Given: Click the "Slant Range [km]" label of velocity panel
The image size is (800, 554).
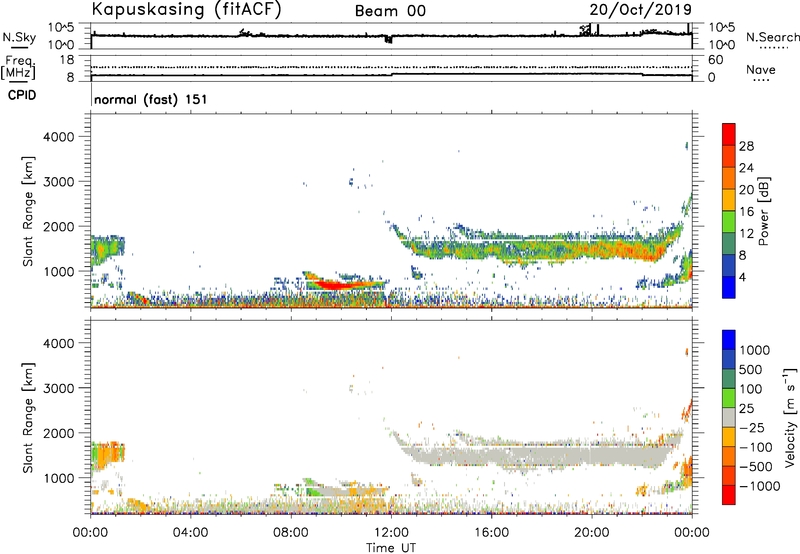Looking at the screenshot, I should point(28,418).
